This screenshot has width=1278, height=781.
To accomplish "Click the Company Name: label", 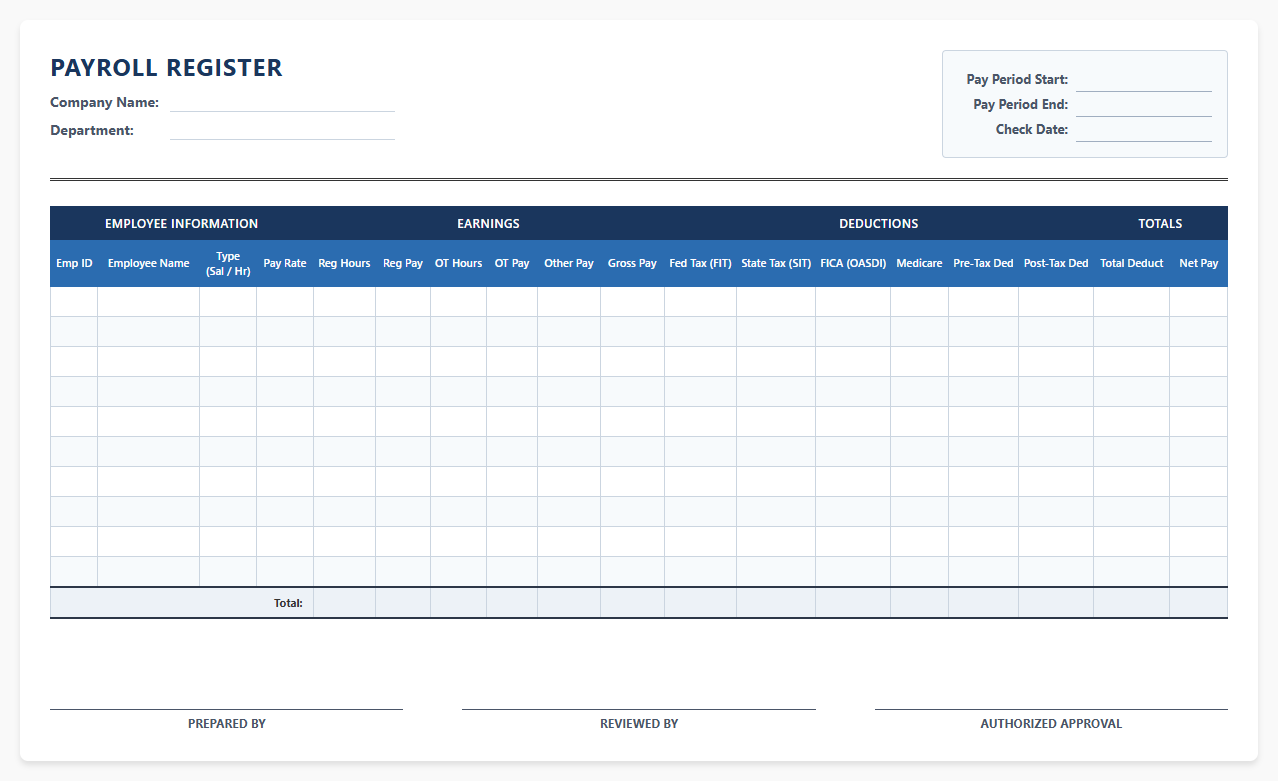I will 104,102.
